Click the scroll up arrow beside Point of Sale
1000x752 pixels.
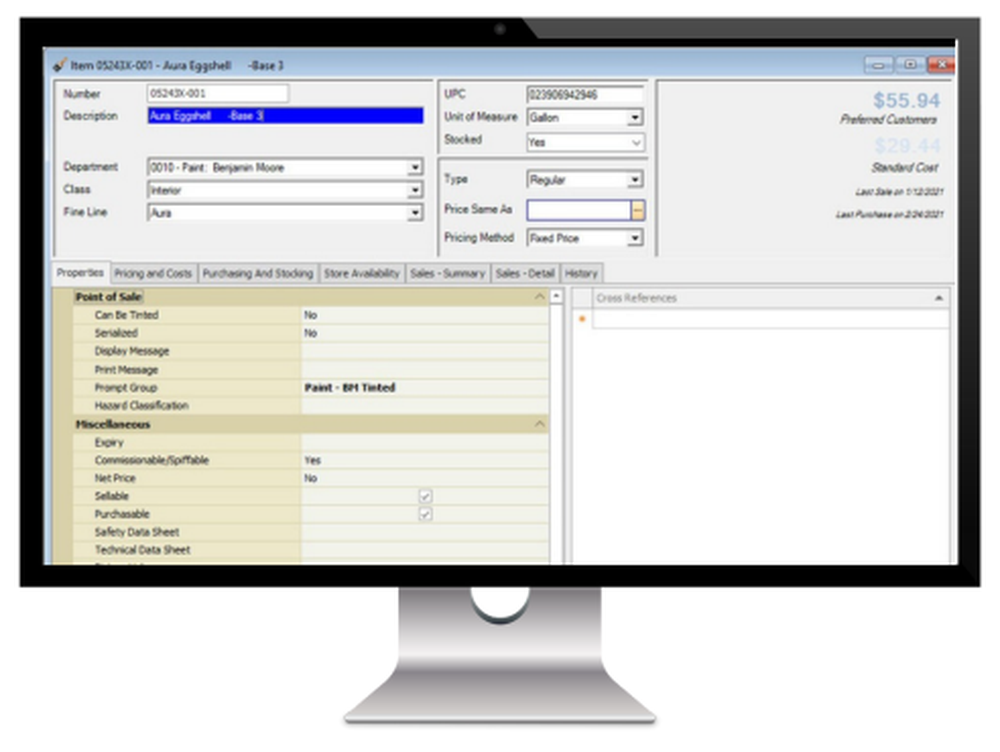coord(558,296)
